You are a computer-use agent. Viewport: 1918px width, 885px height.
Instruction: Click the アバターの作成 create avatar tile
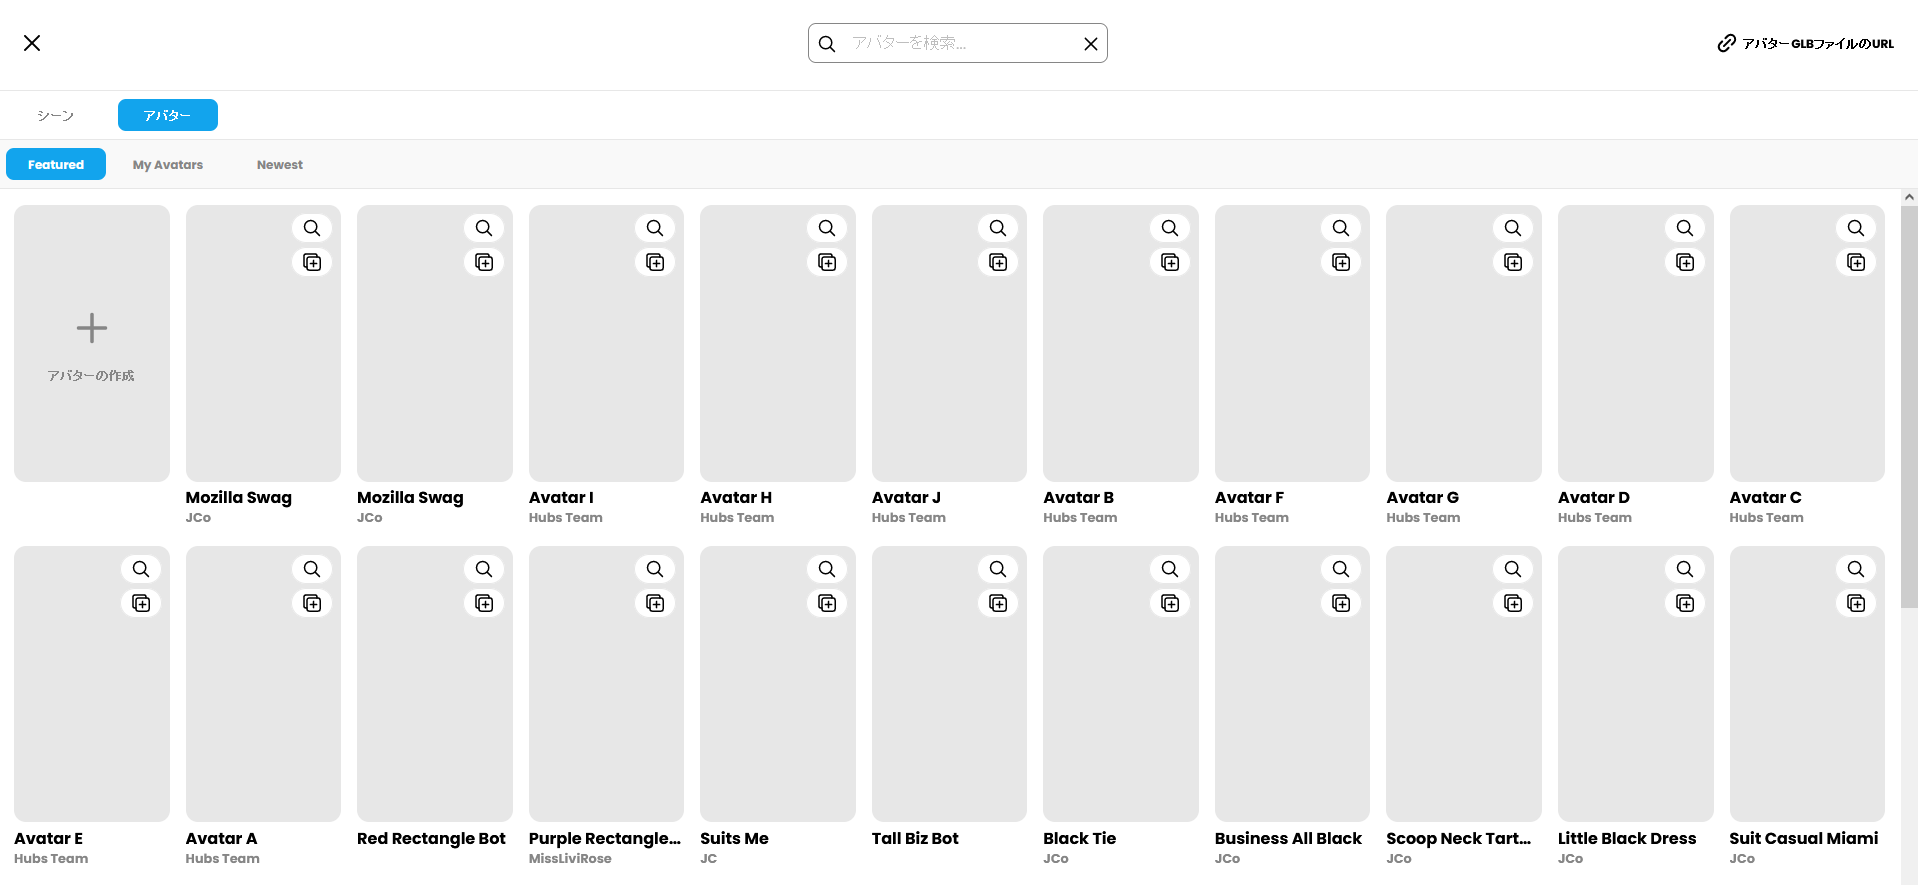pyautogui.click(x=92, y=343)
